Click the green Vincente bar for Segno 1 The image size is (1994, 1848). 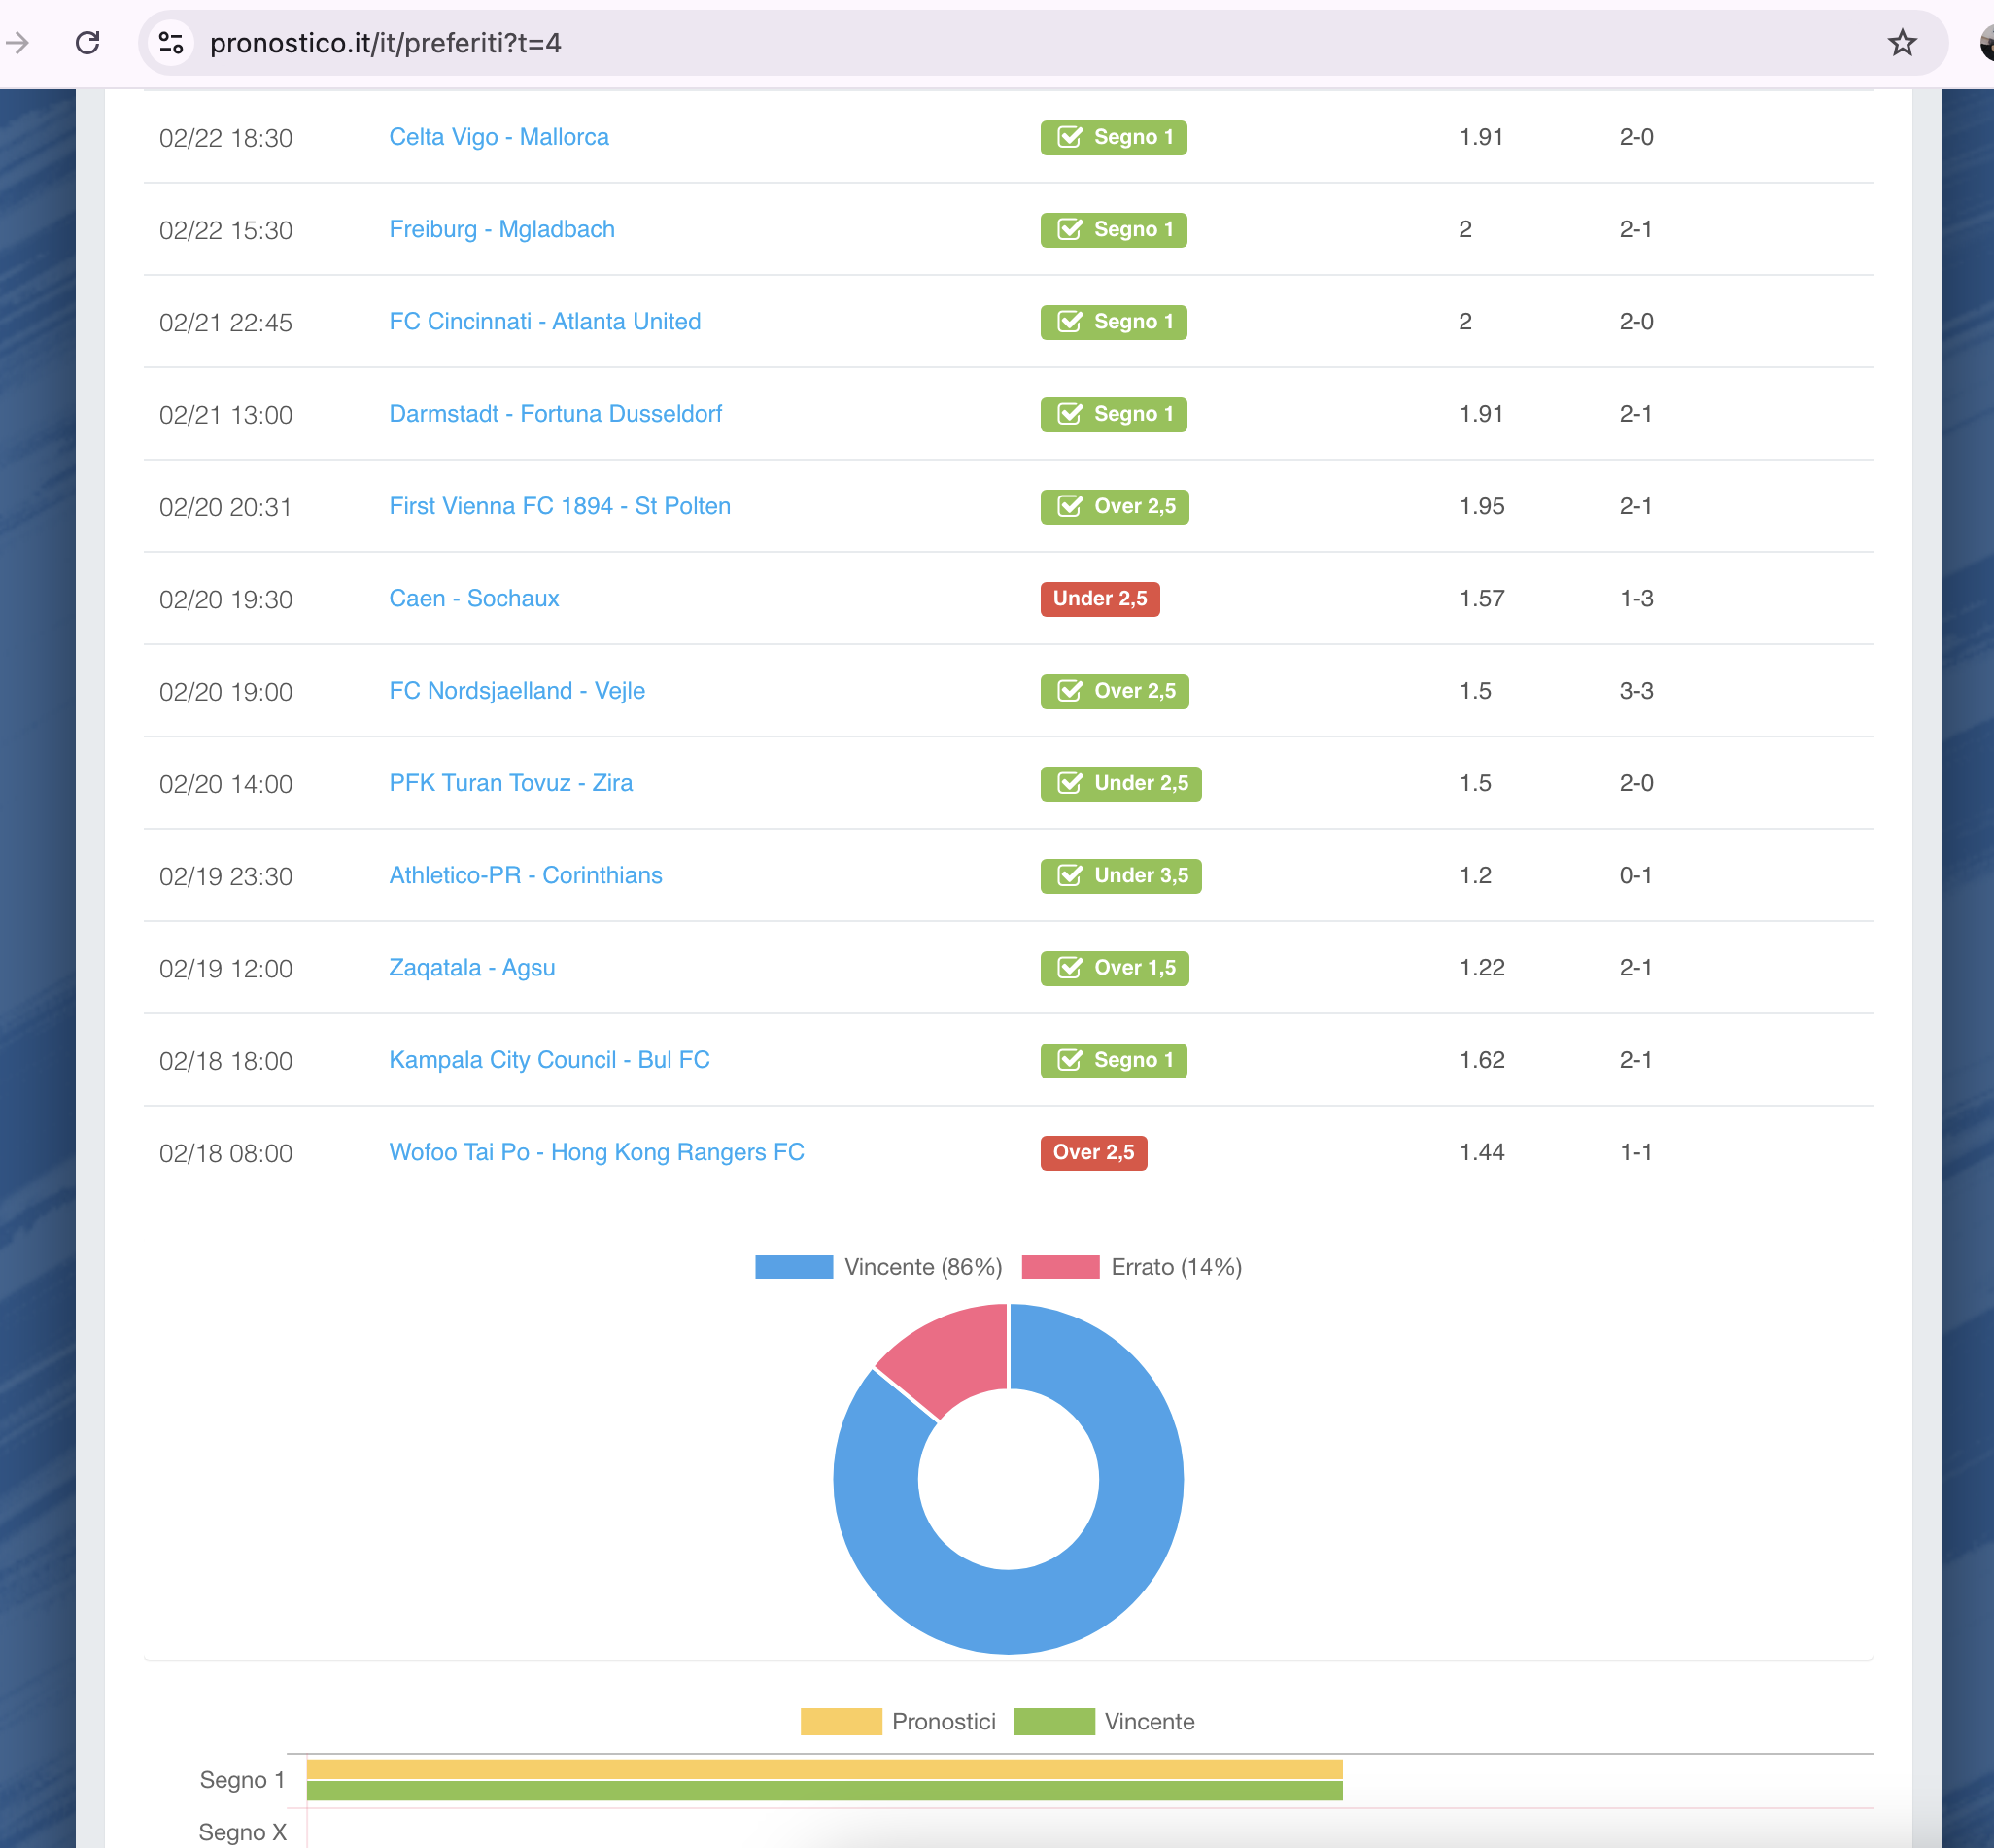pos(824,1791)
